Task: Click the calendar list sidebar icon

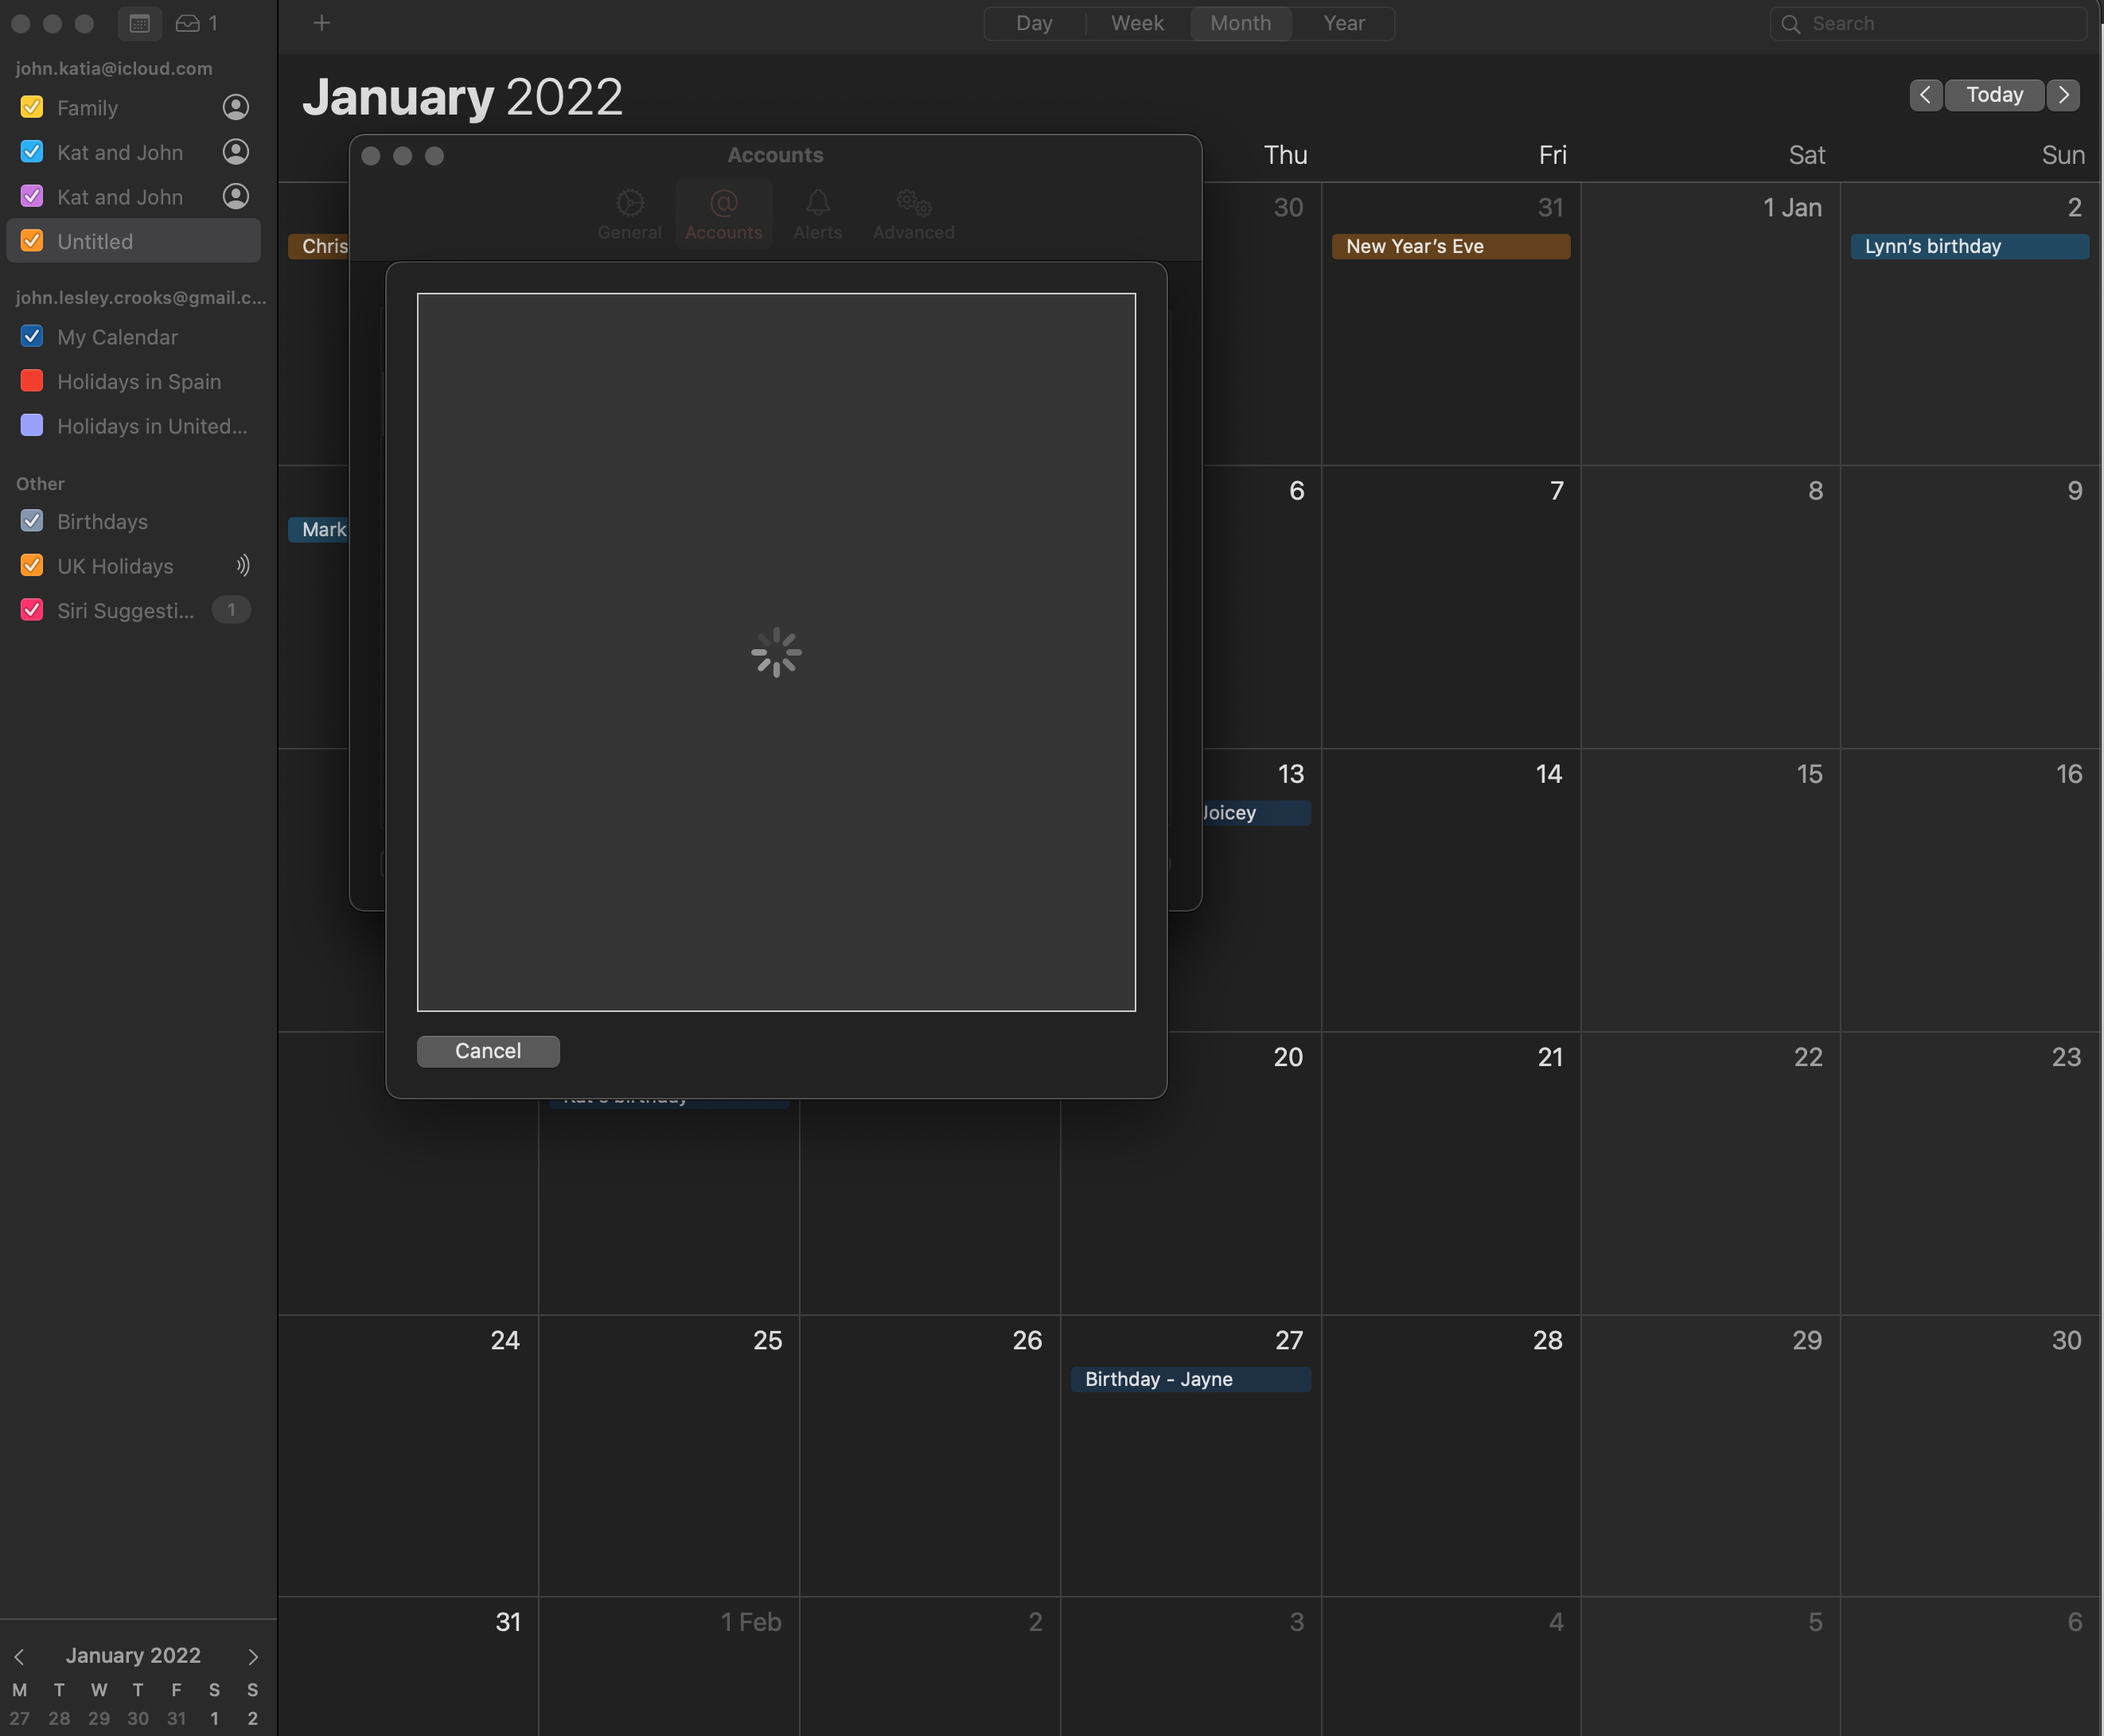Action: [139, 23]
